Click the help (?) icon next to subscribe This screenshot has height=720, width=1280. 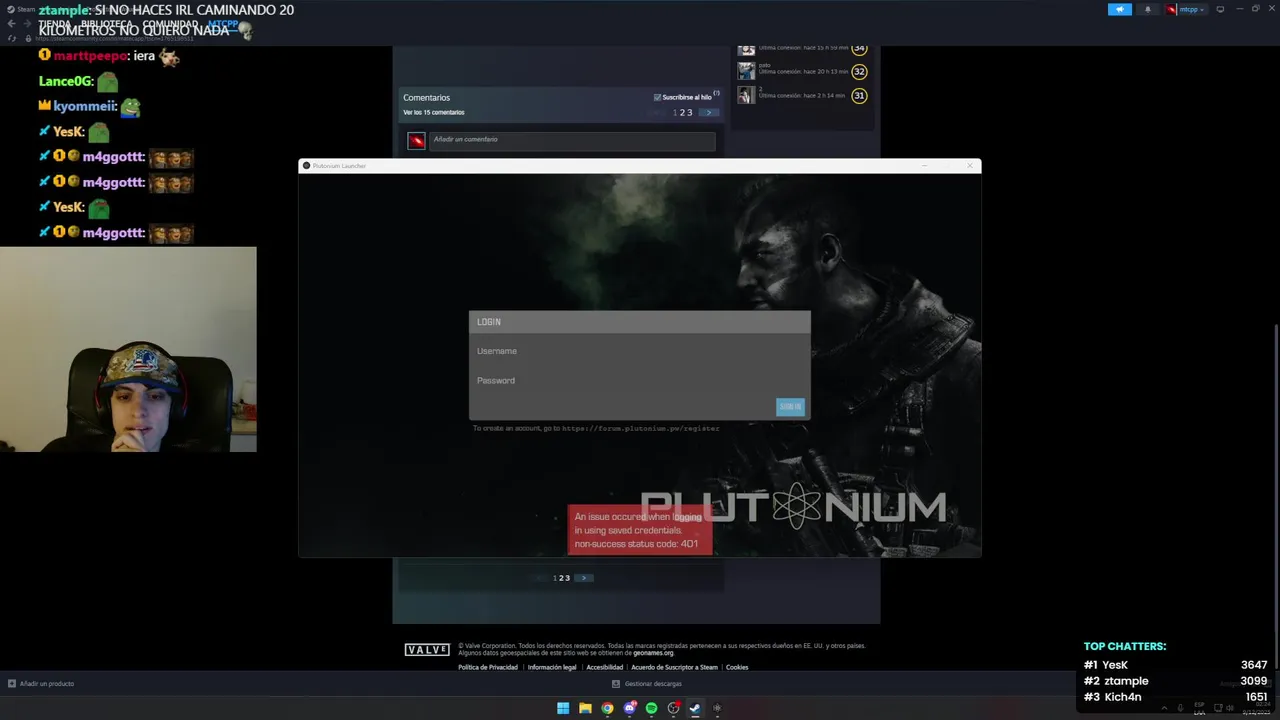point(717,93)
